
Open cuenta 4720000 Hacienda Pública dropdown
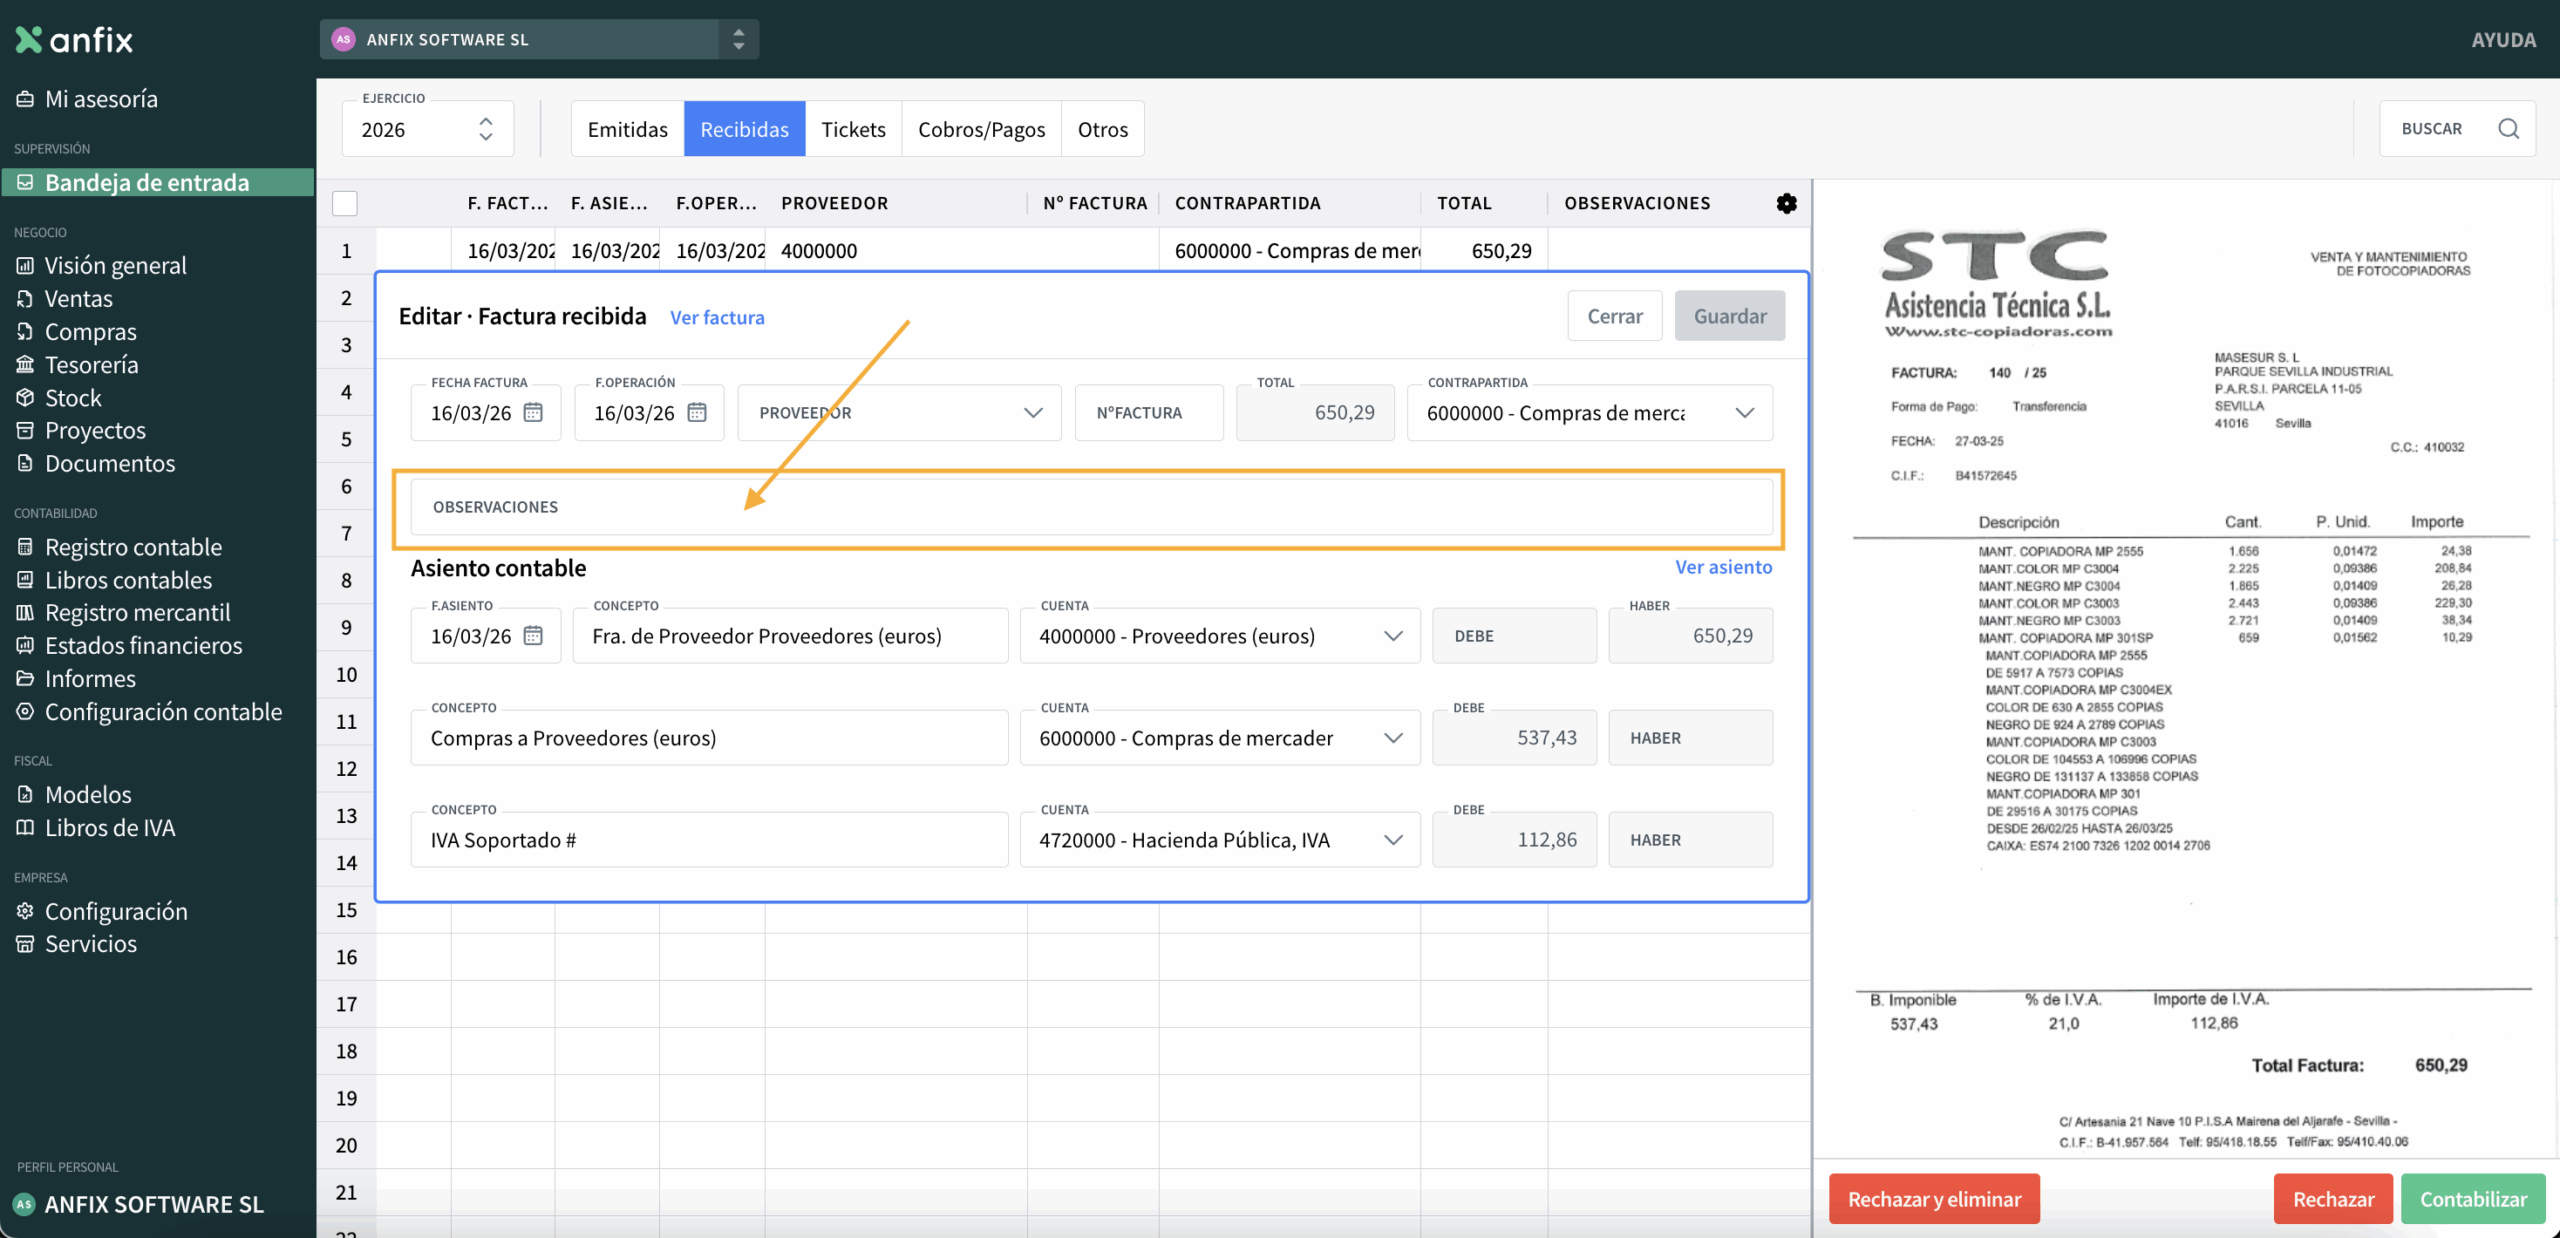(x=1393, y=839)
